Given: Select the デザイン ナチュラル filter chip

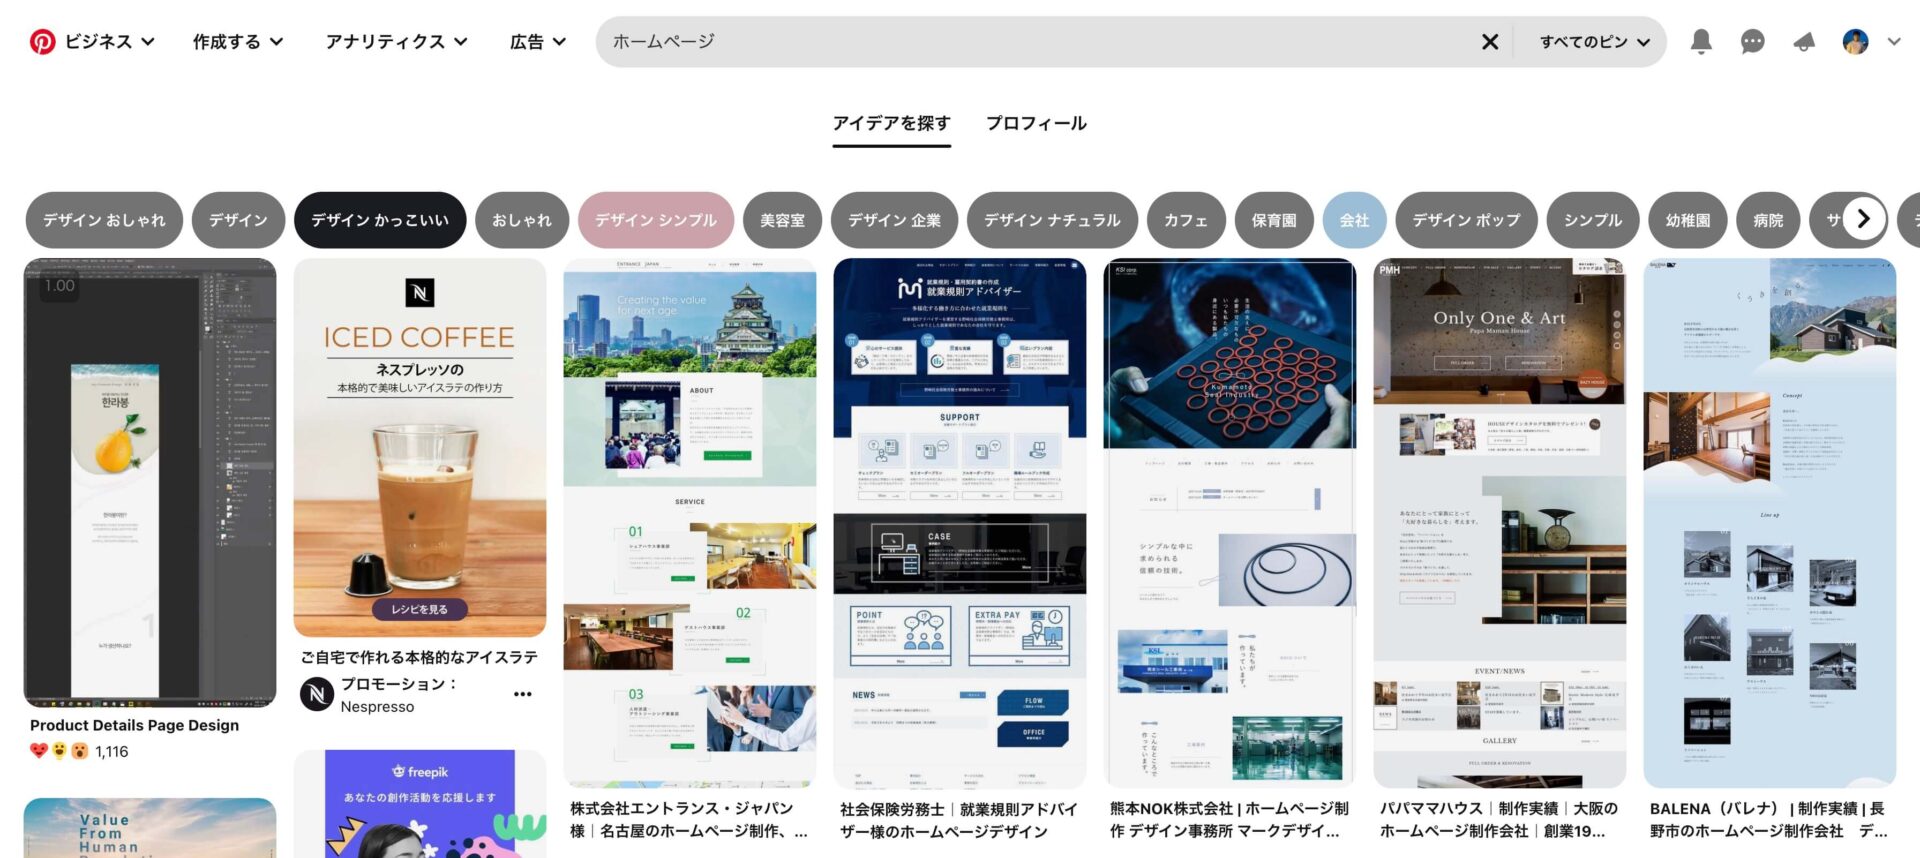Looking at the screenshot, I should [x=1052, y=220].
